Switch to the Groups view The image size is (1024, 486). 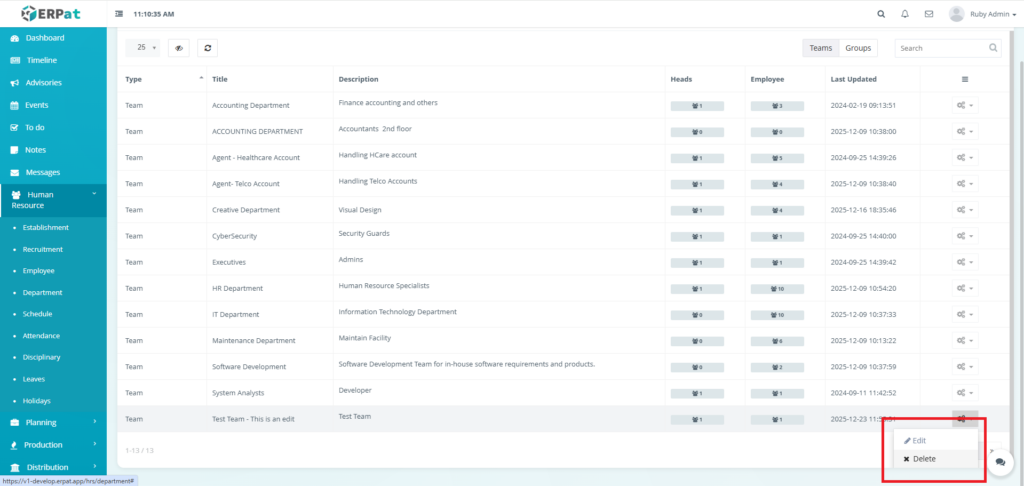858,48
